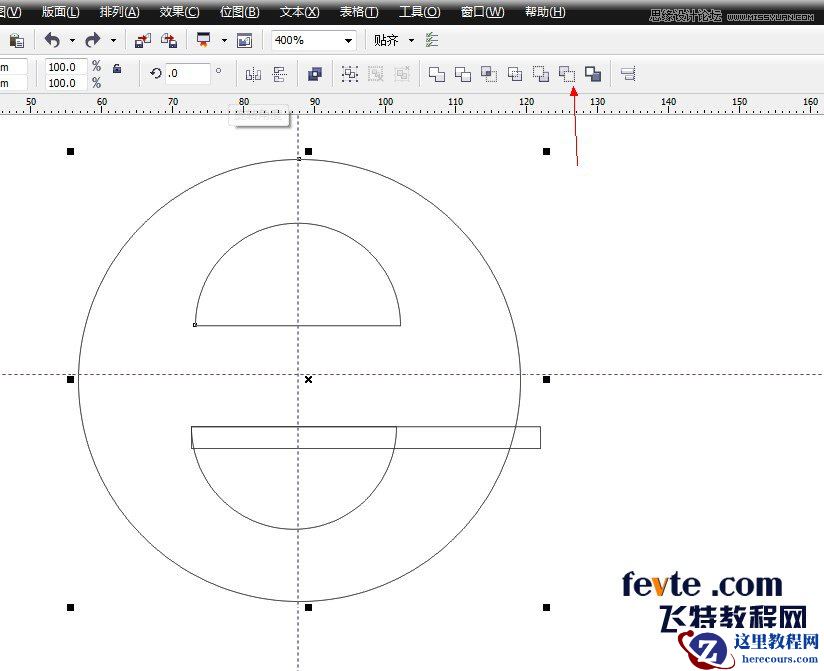Expand the Undo history dropdown arrow
Image resolution: width=824 pixels, height=671 pixels.
(69, 40)
